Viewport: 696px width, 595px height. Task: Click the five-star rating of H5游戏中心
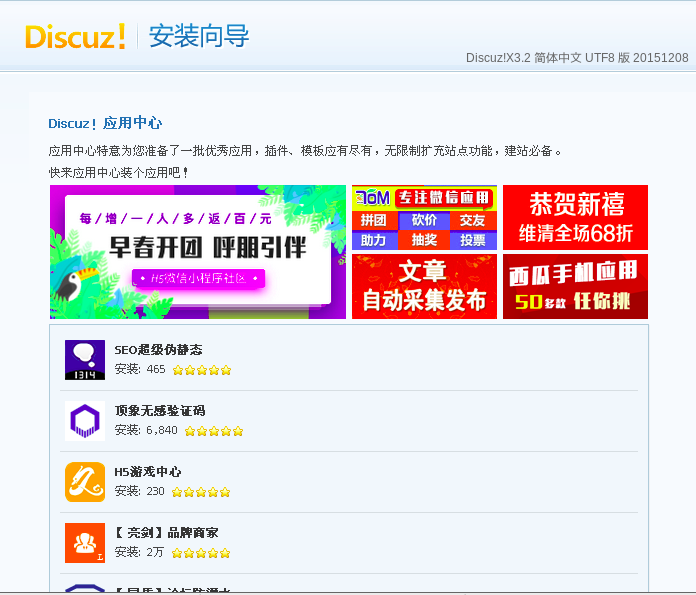(201, 492)
